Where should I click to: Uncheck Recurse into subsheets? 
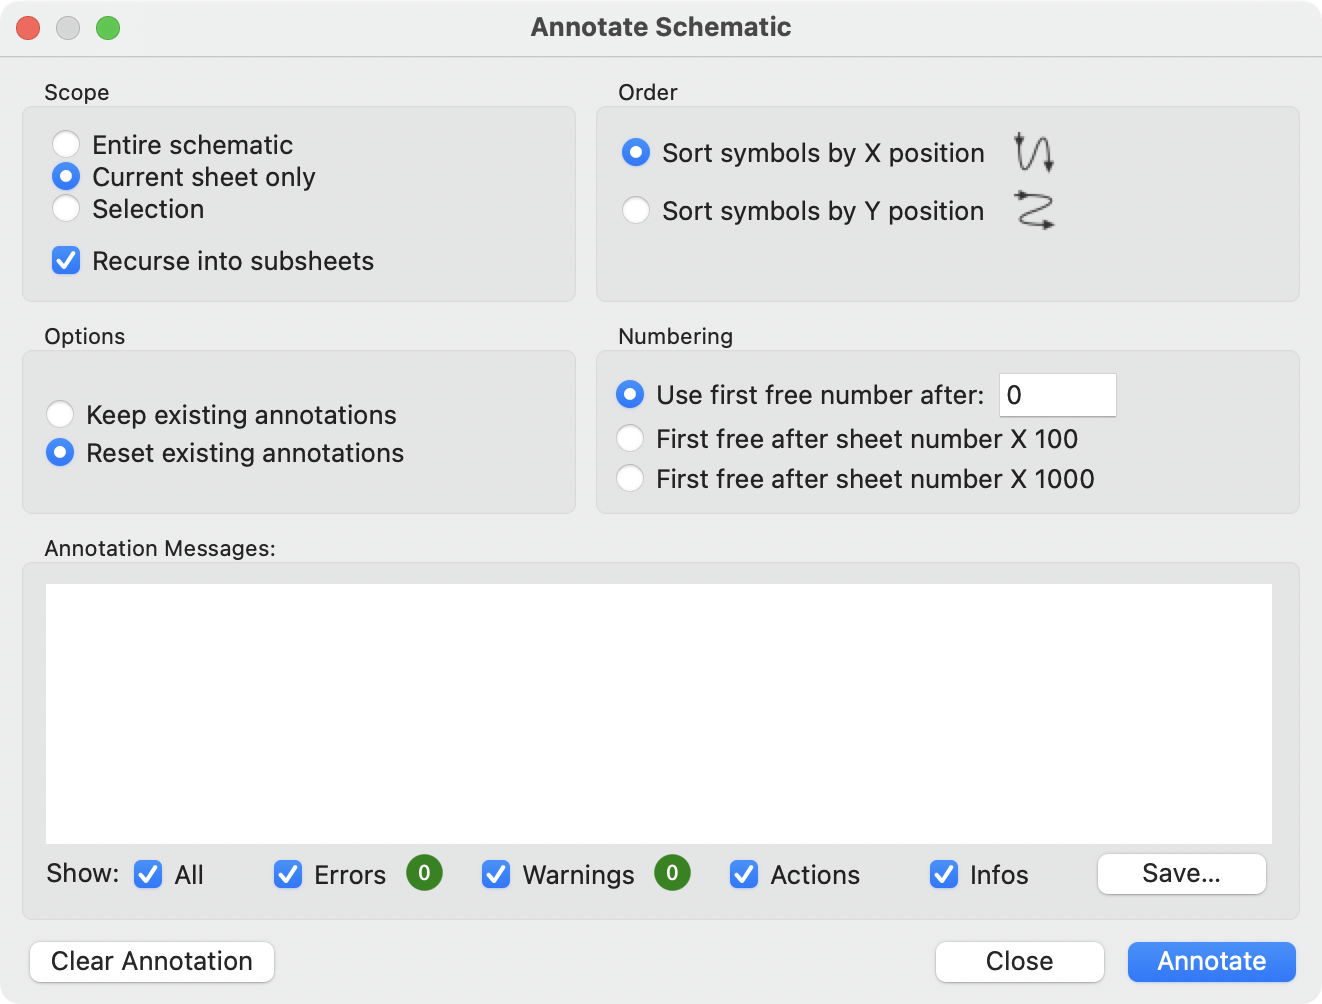[65, 260]
